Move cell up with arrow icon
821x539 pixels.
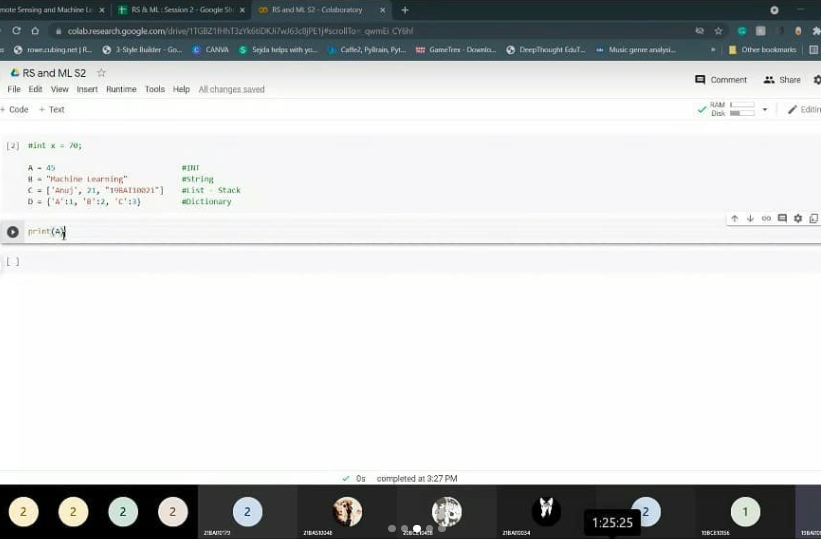pyautogui.click(x=735, y=218)
